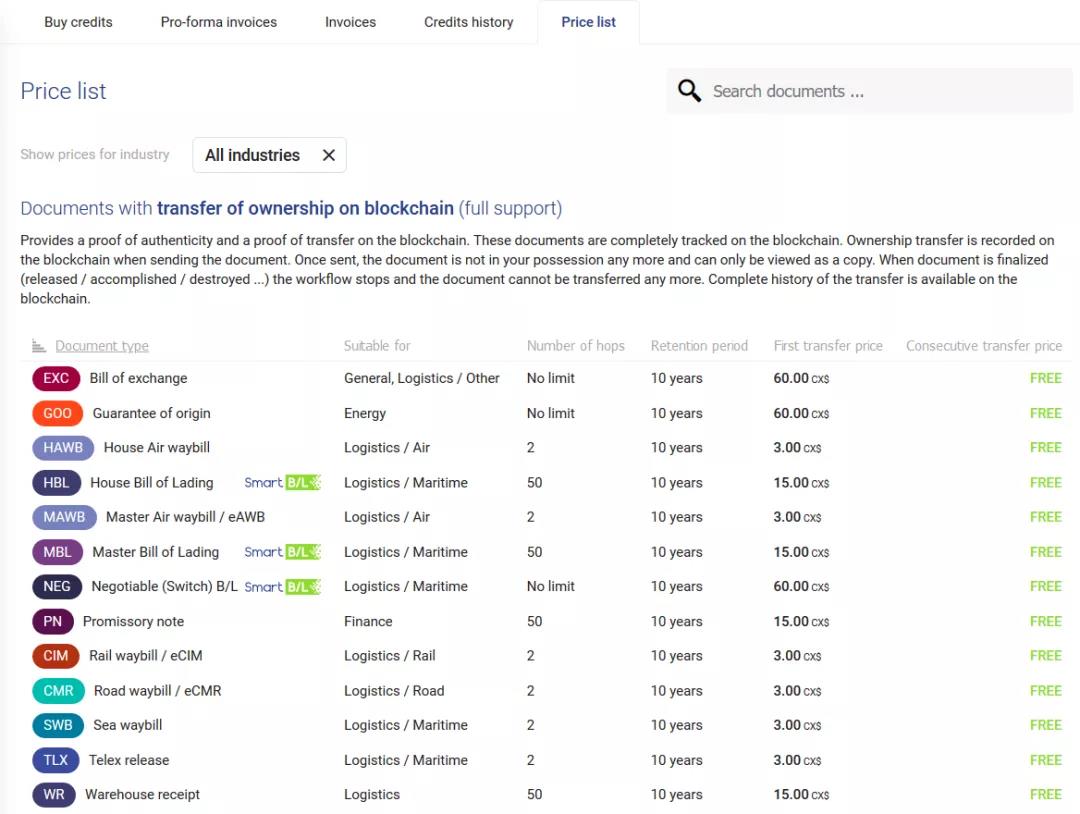Open the Pro-forma invoices tab
This screenshot has height=814, width=1080.
[219, 22]
